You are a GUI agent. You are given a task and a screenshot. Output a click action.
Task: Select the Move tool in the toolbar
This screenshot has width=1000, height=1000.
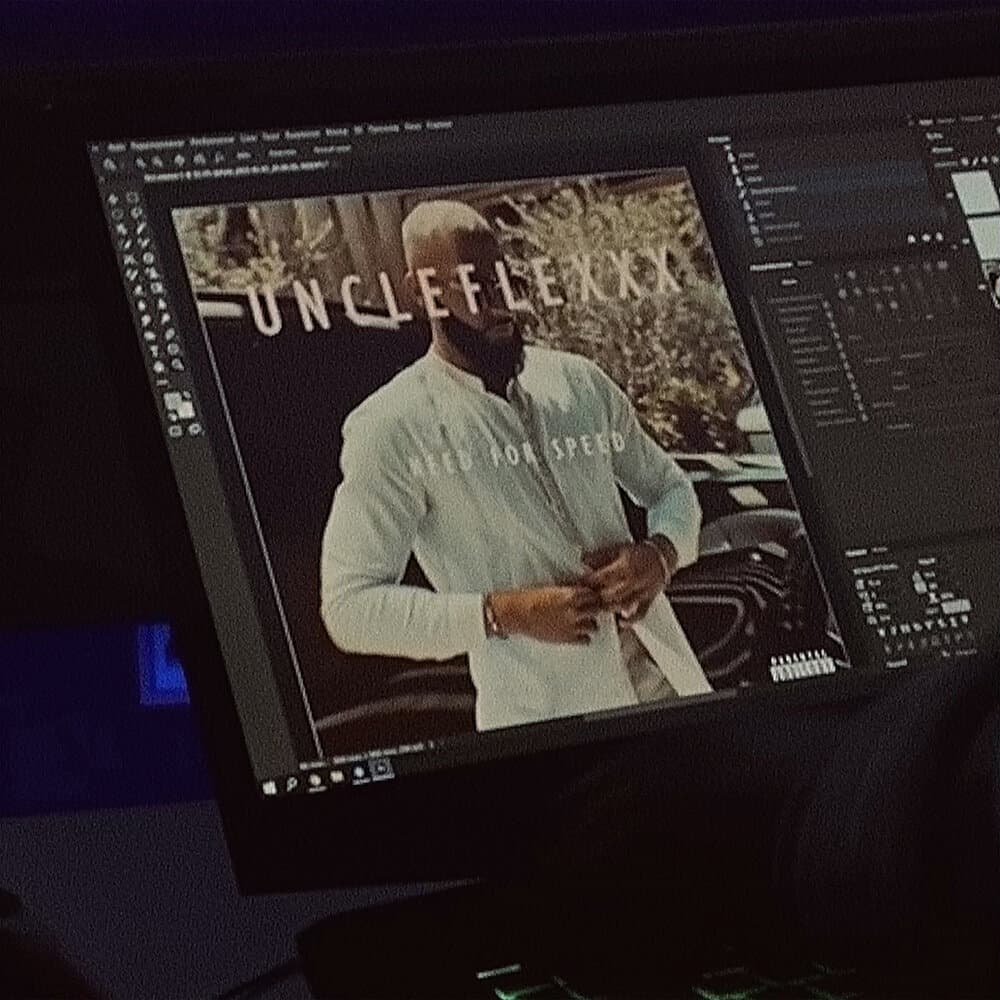coord(111,197)
